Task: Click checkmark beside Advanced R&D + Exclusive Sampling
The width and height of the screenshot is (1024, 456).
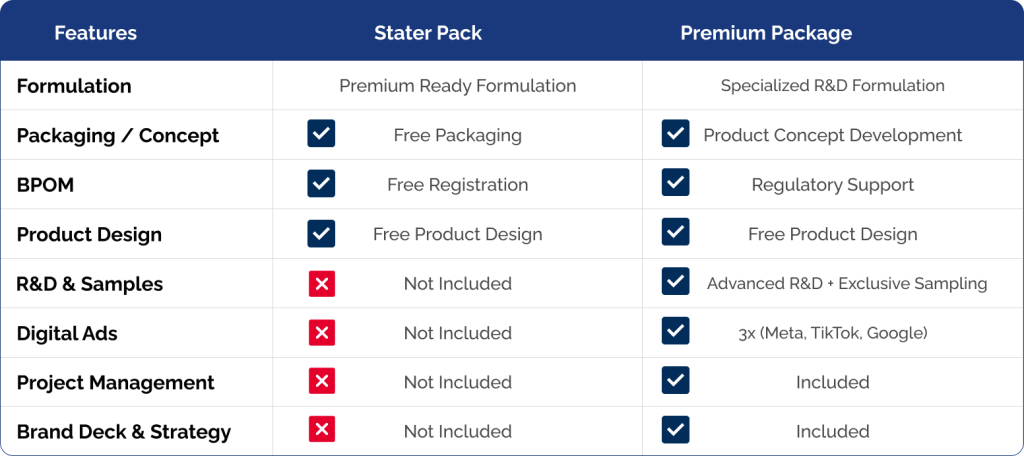Action: pyautogui.click(x=675, y=283)
